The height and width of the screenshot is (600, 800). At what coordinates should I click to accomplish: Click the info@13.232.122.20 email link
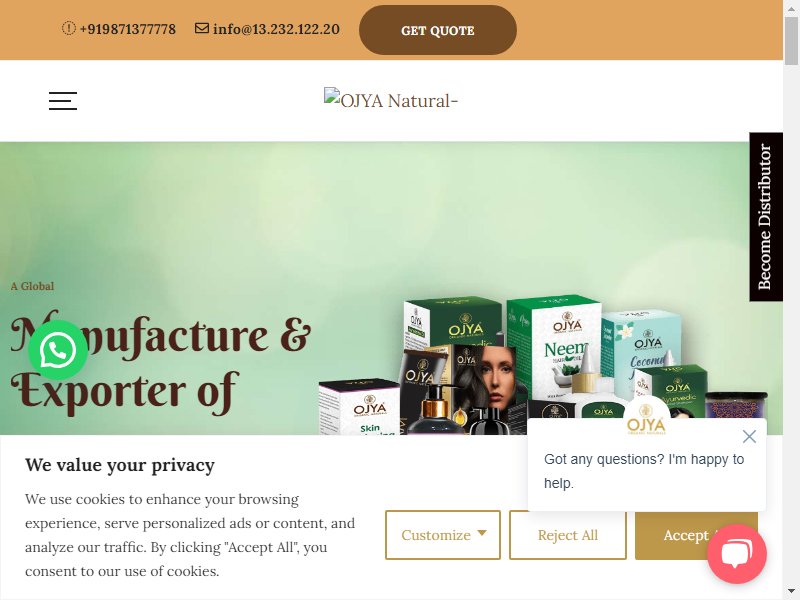tap(276, 29)
